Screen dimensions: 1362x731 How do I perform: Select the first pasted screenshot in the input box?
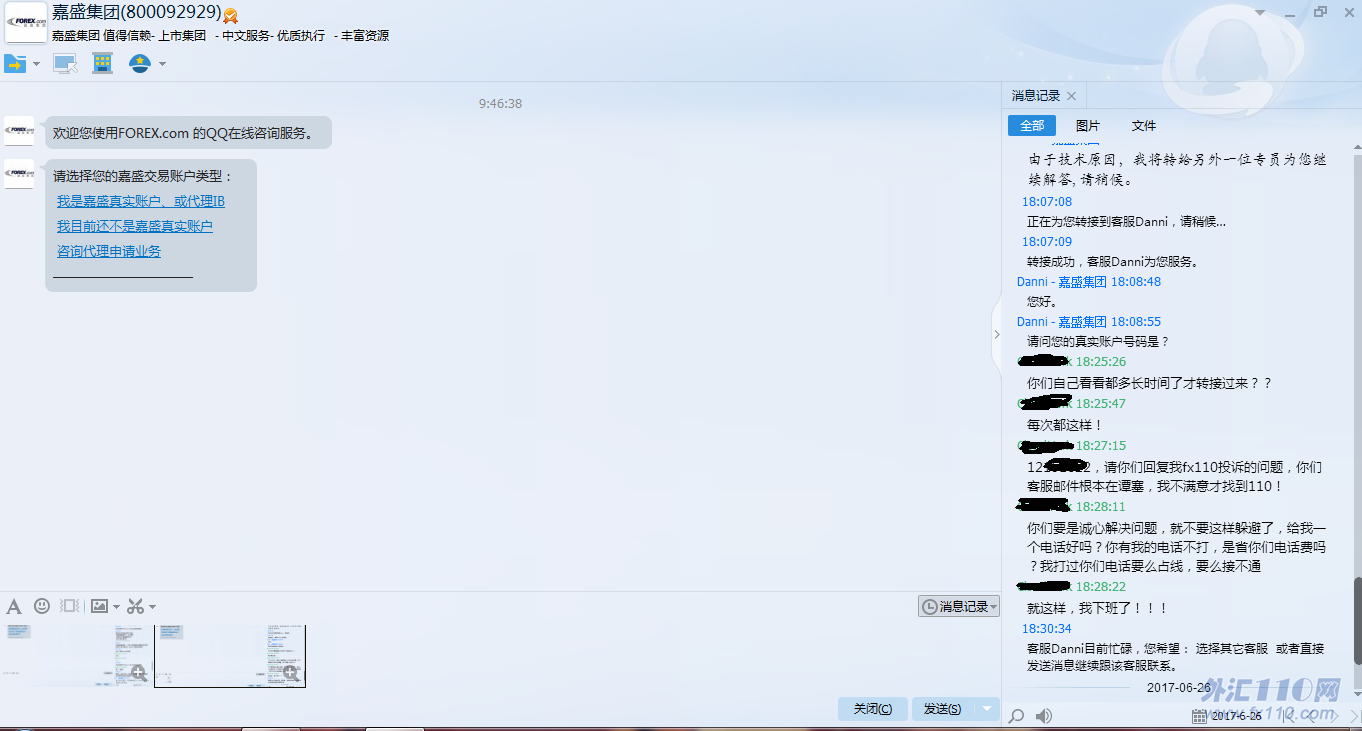point(76,656)
